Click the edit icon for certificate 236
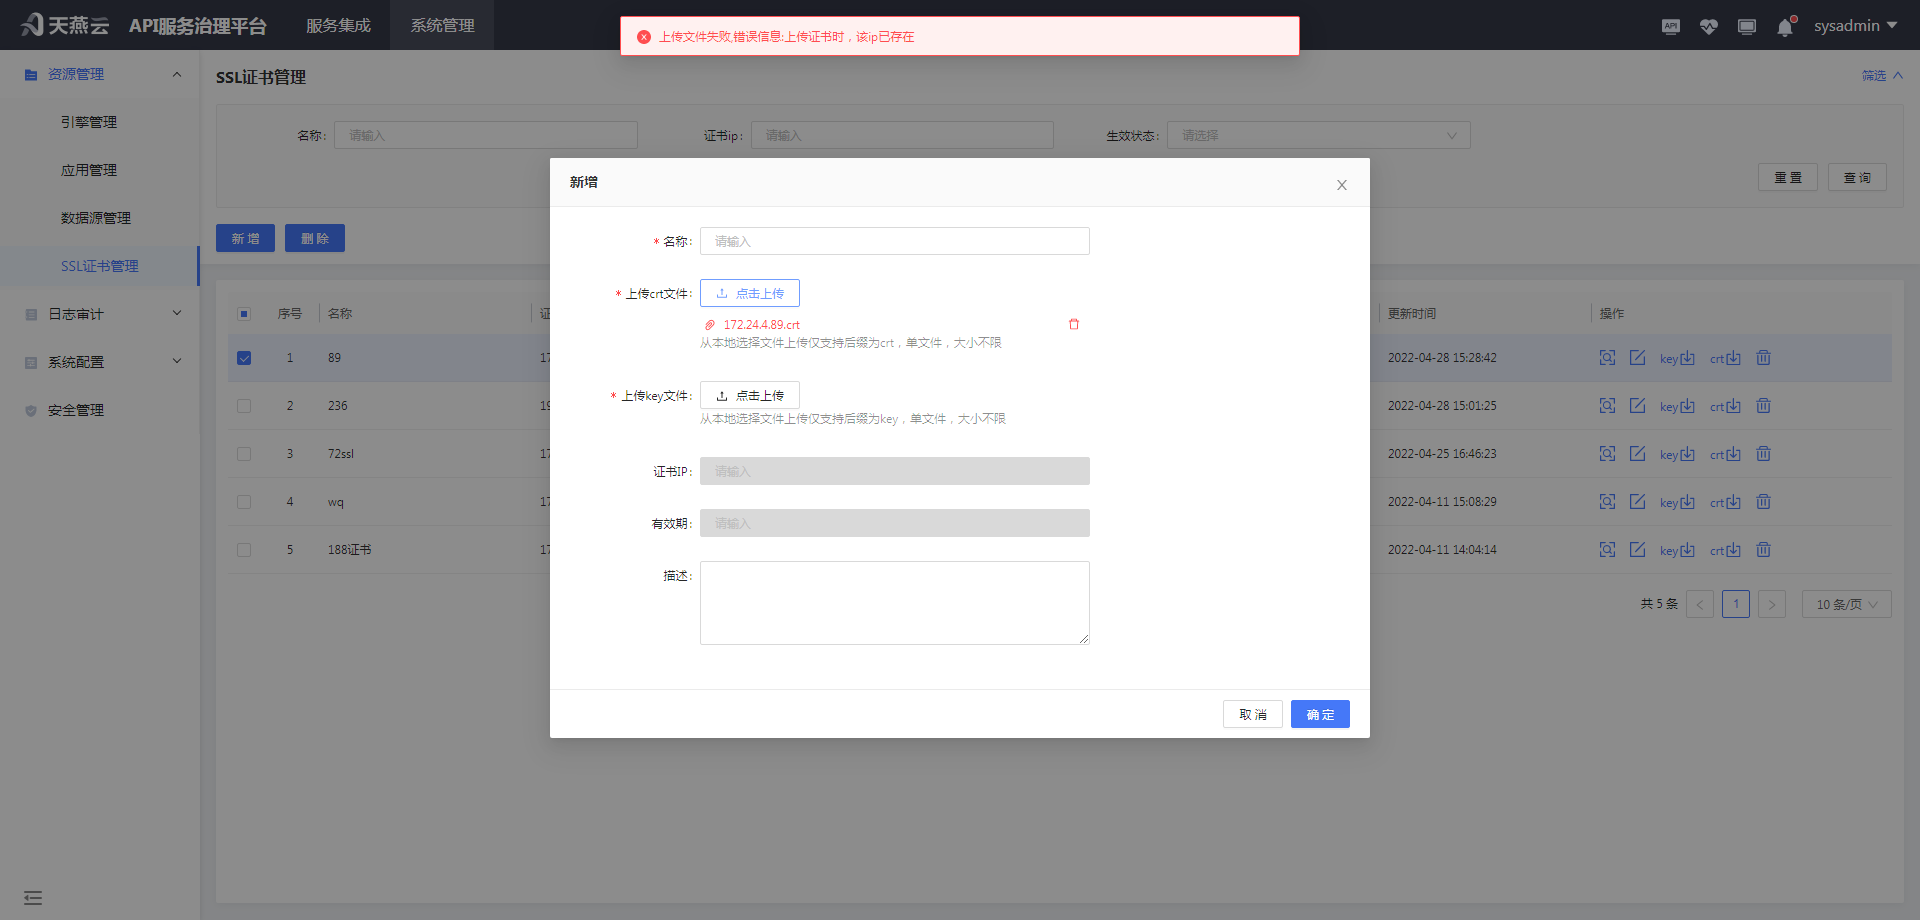Screen dimensions: 1920x920 point(1638,405)
